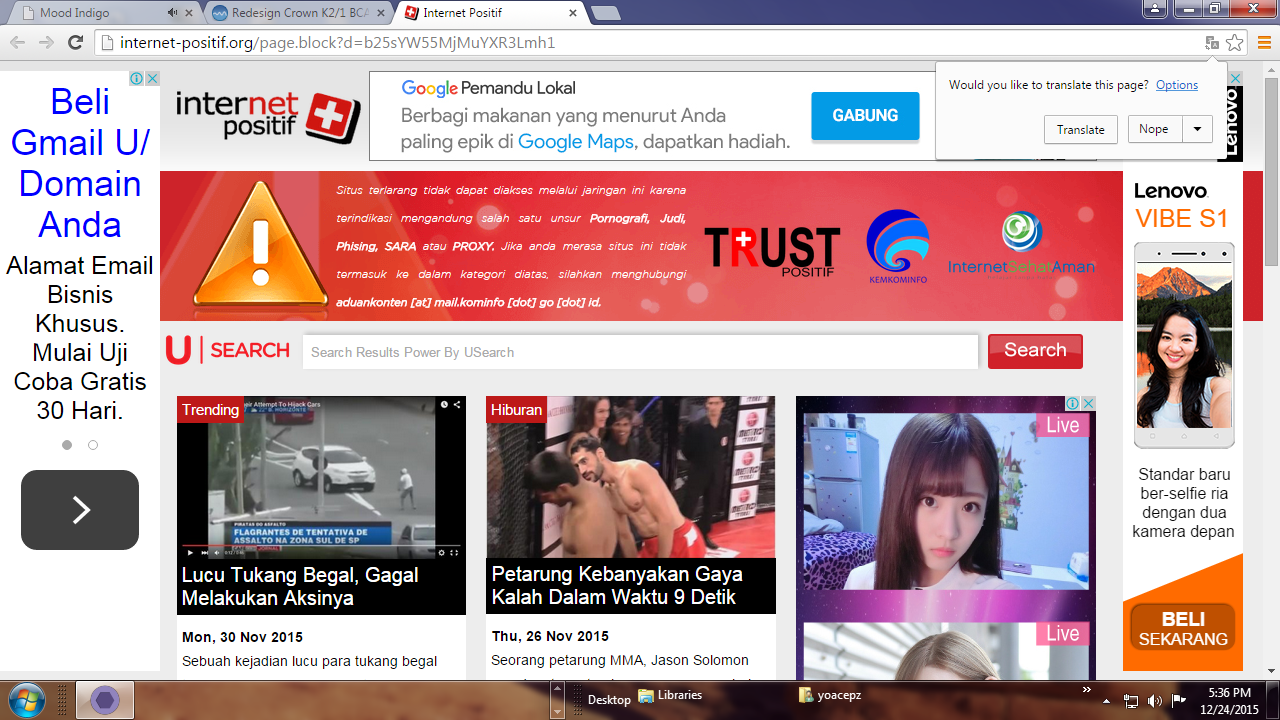This screenshot has height=720, width=1280.
Task: Click the translate icon in address bar
Action: (1211, 43)
